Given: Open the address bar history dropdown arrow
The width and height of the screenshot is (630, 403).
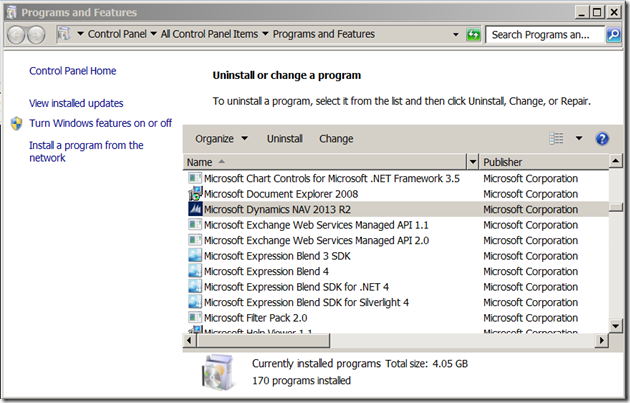Looking at the screenshot, I should [x=456, y=35].
